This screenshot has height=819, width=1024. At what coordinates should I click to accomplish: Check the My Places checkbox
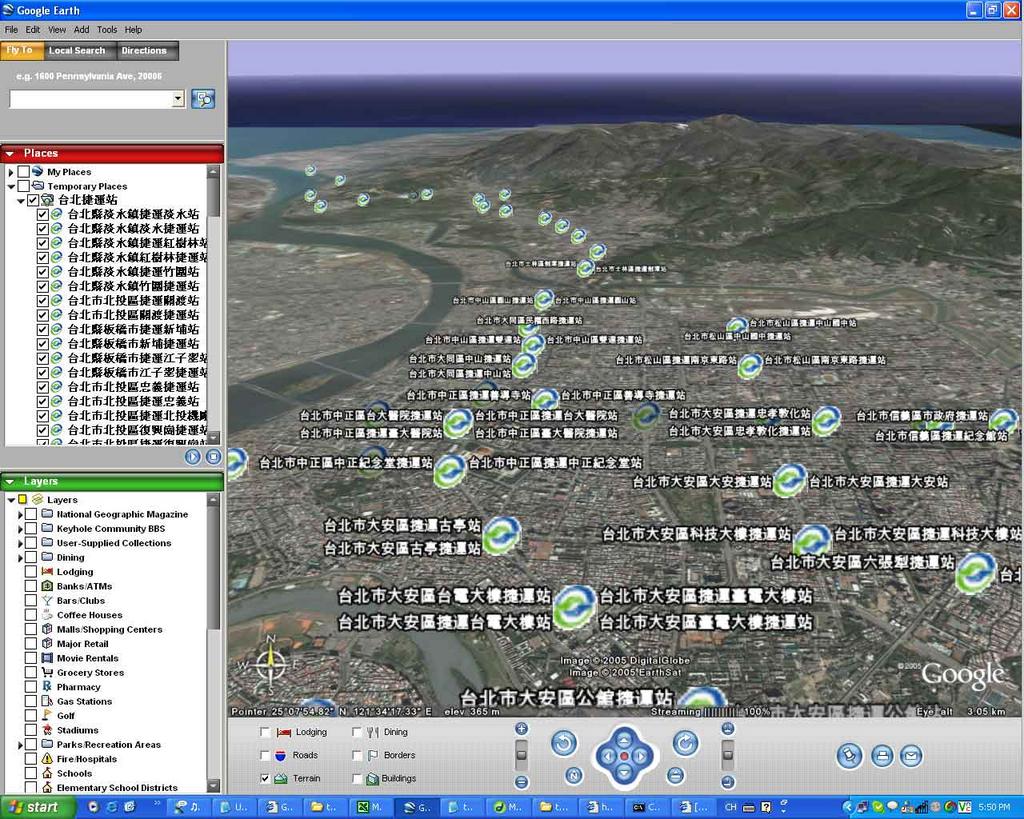coord(24,172)
